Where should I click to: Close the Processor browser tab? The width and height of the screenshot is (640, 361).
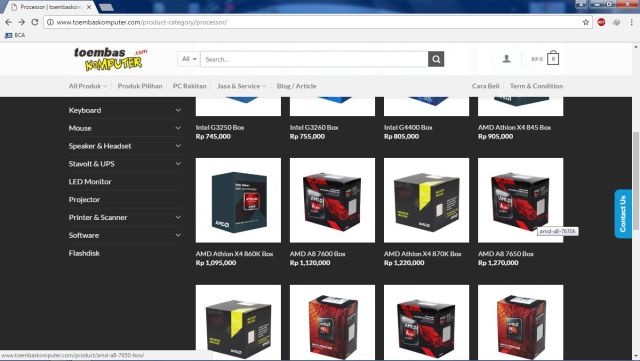point(89,7)
